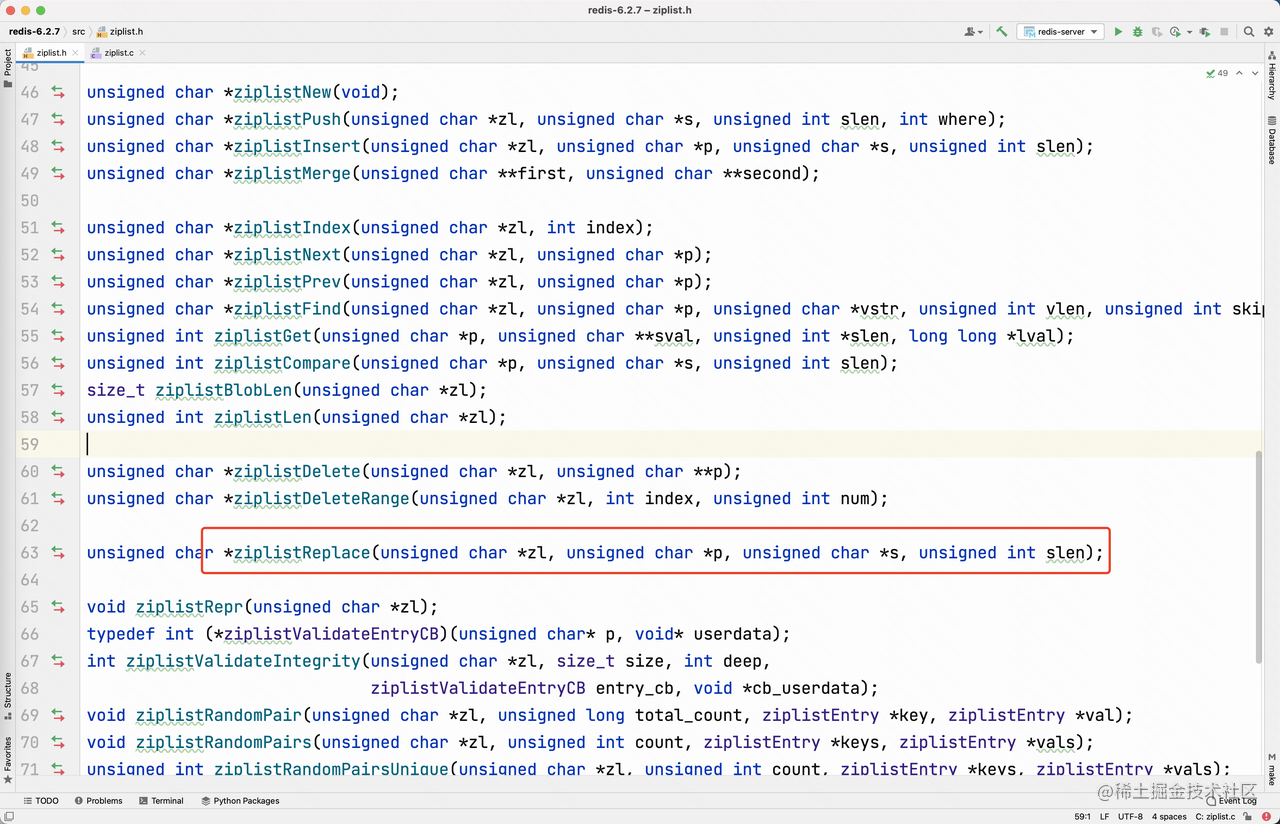
Task: Open the TODO tool window
Action: tap(41, 801)
